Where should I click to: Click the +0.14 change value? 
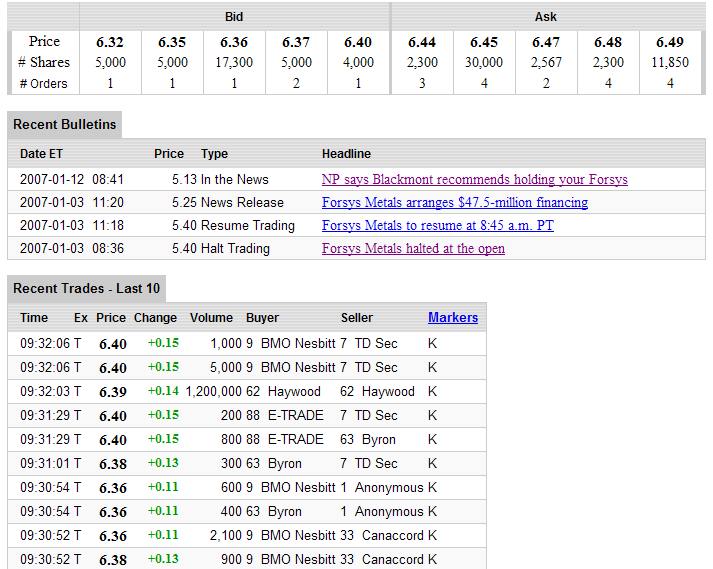[x=163, y=391]
